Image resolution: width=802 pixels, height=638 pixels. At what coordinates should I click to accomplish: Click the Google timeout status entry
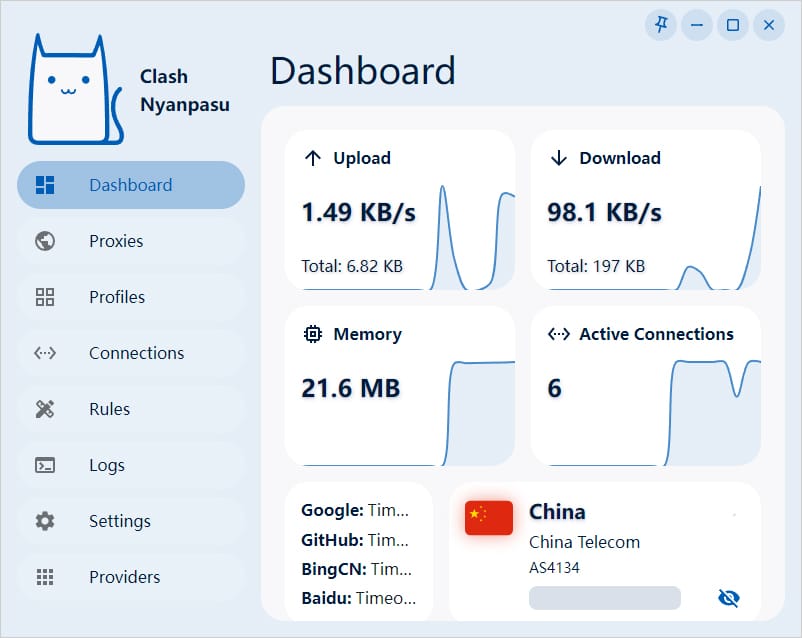[x=355, y=510]
